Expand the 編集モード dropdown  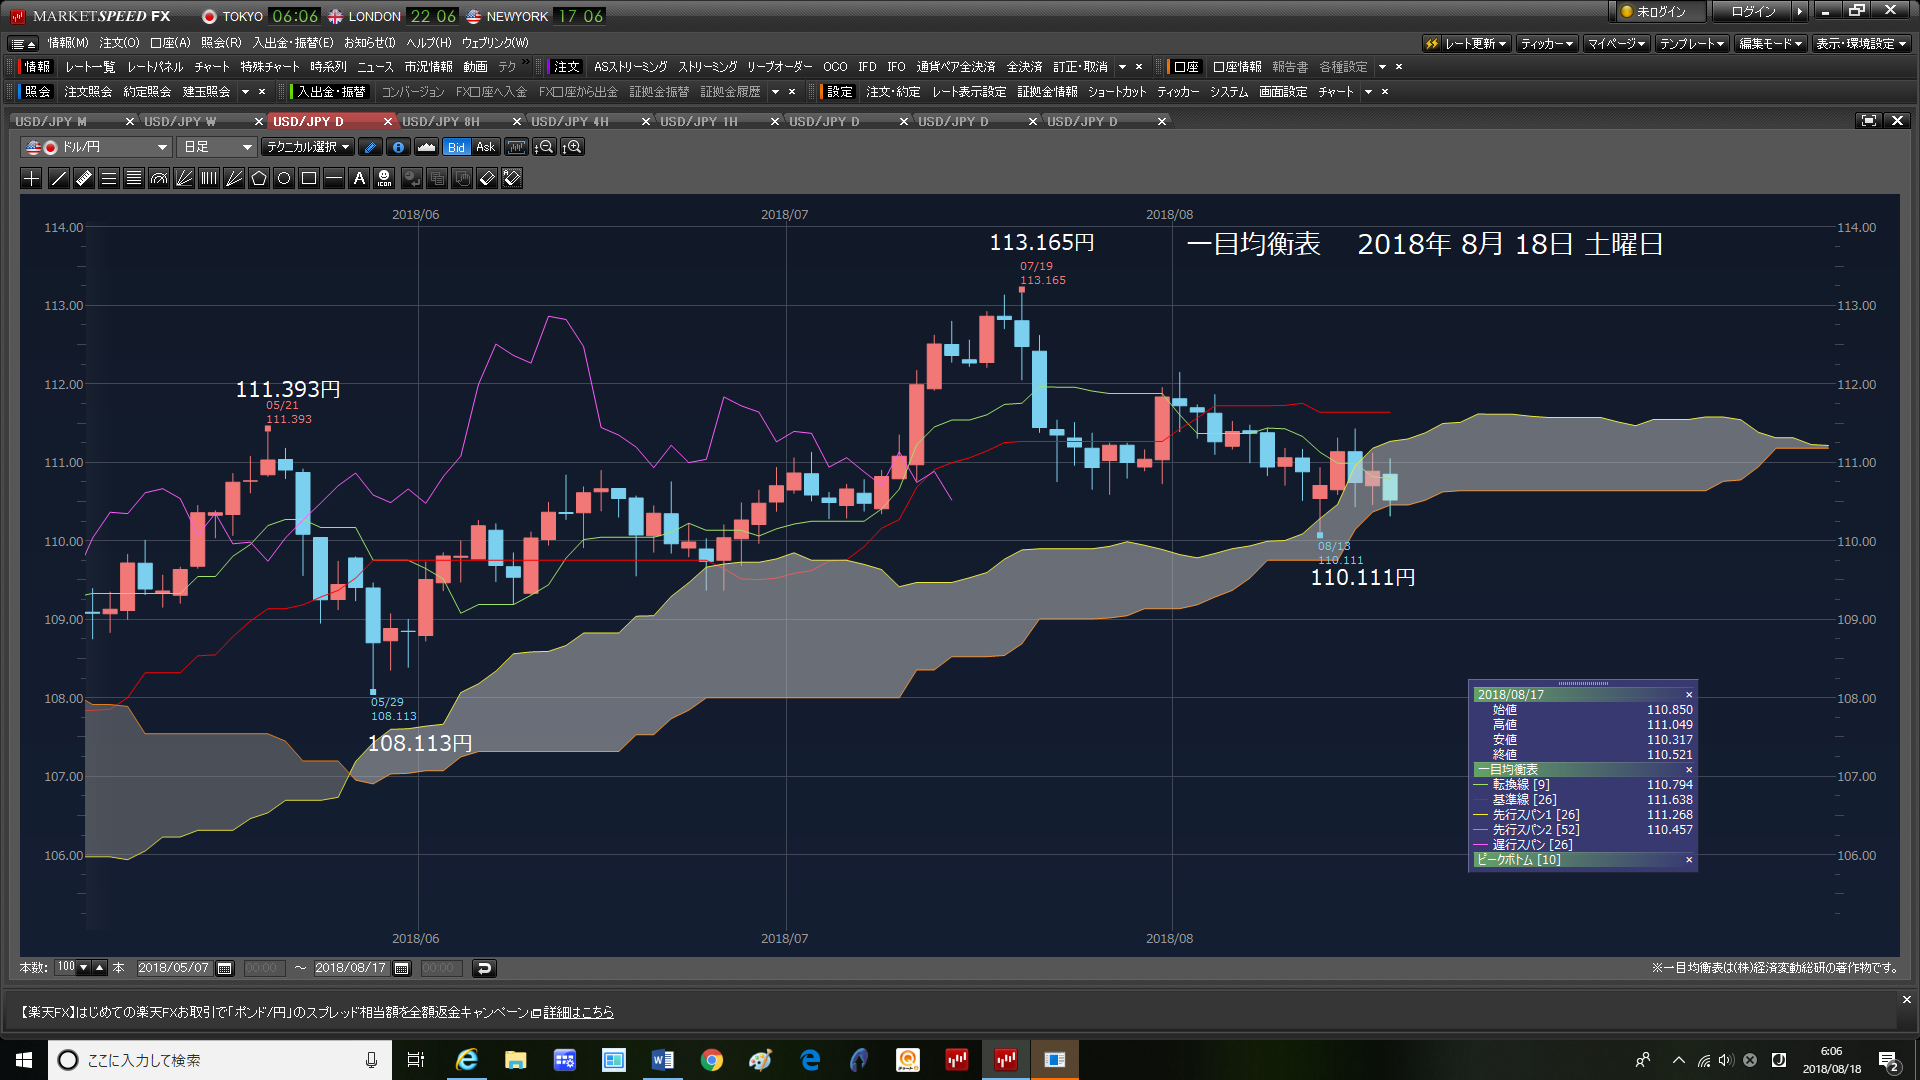(1770, 43)
